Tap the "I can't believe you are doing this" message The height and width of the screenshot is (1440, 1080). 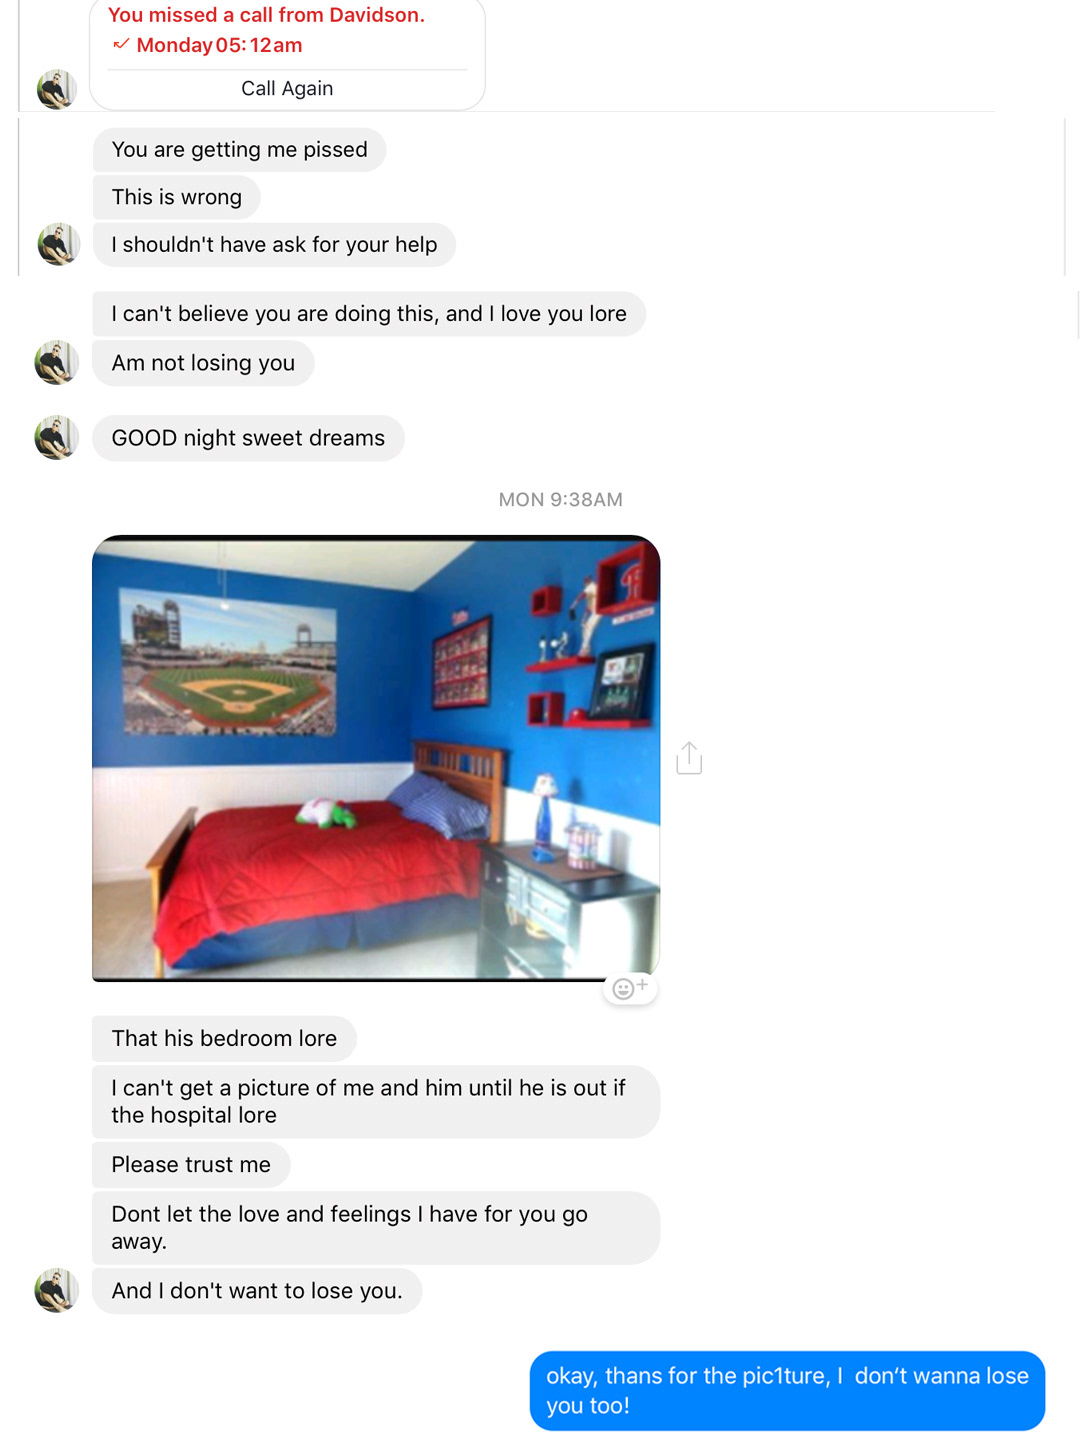click(x=369, y=314)
